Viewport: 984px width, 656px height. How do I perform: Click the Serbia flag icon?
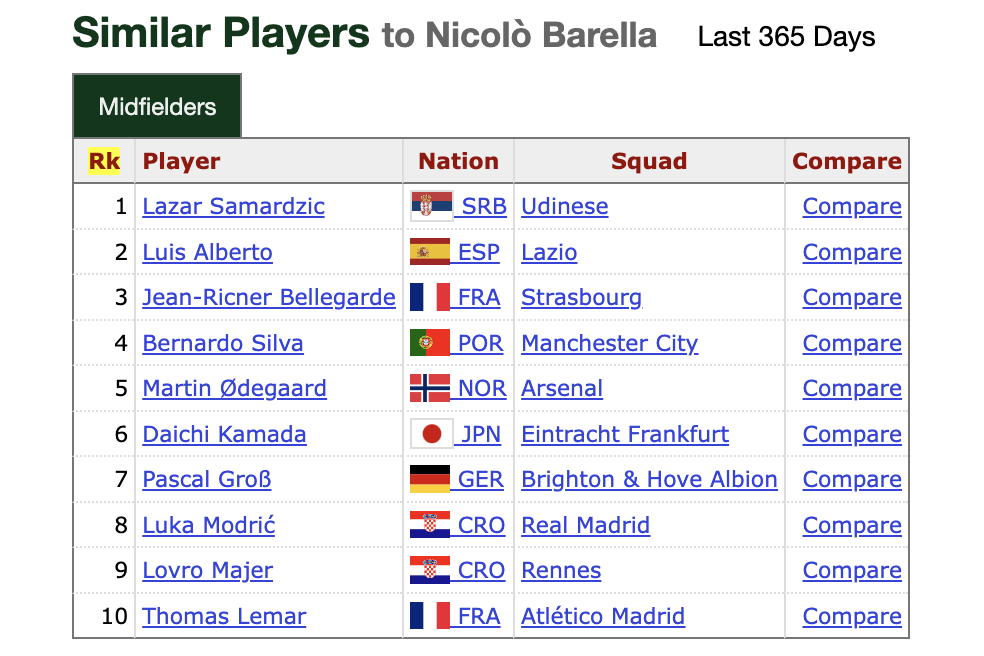tap(431, 206)
